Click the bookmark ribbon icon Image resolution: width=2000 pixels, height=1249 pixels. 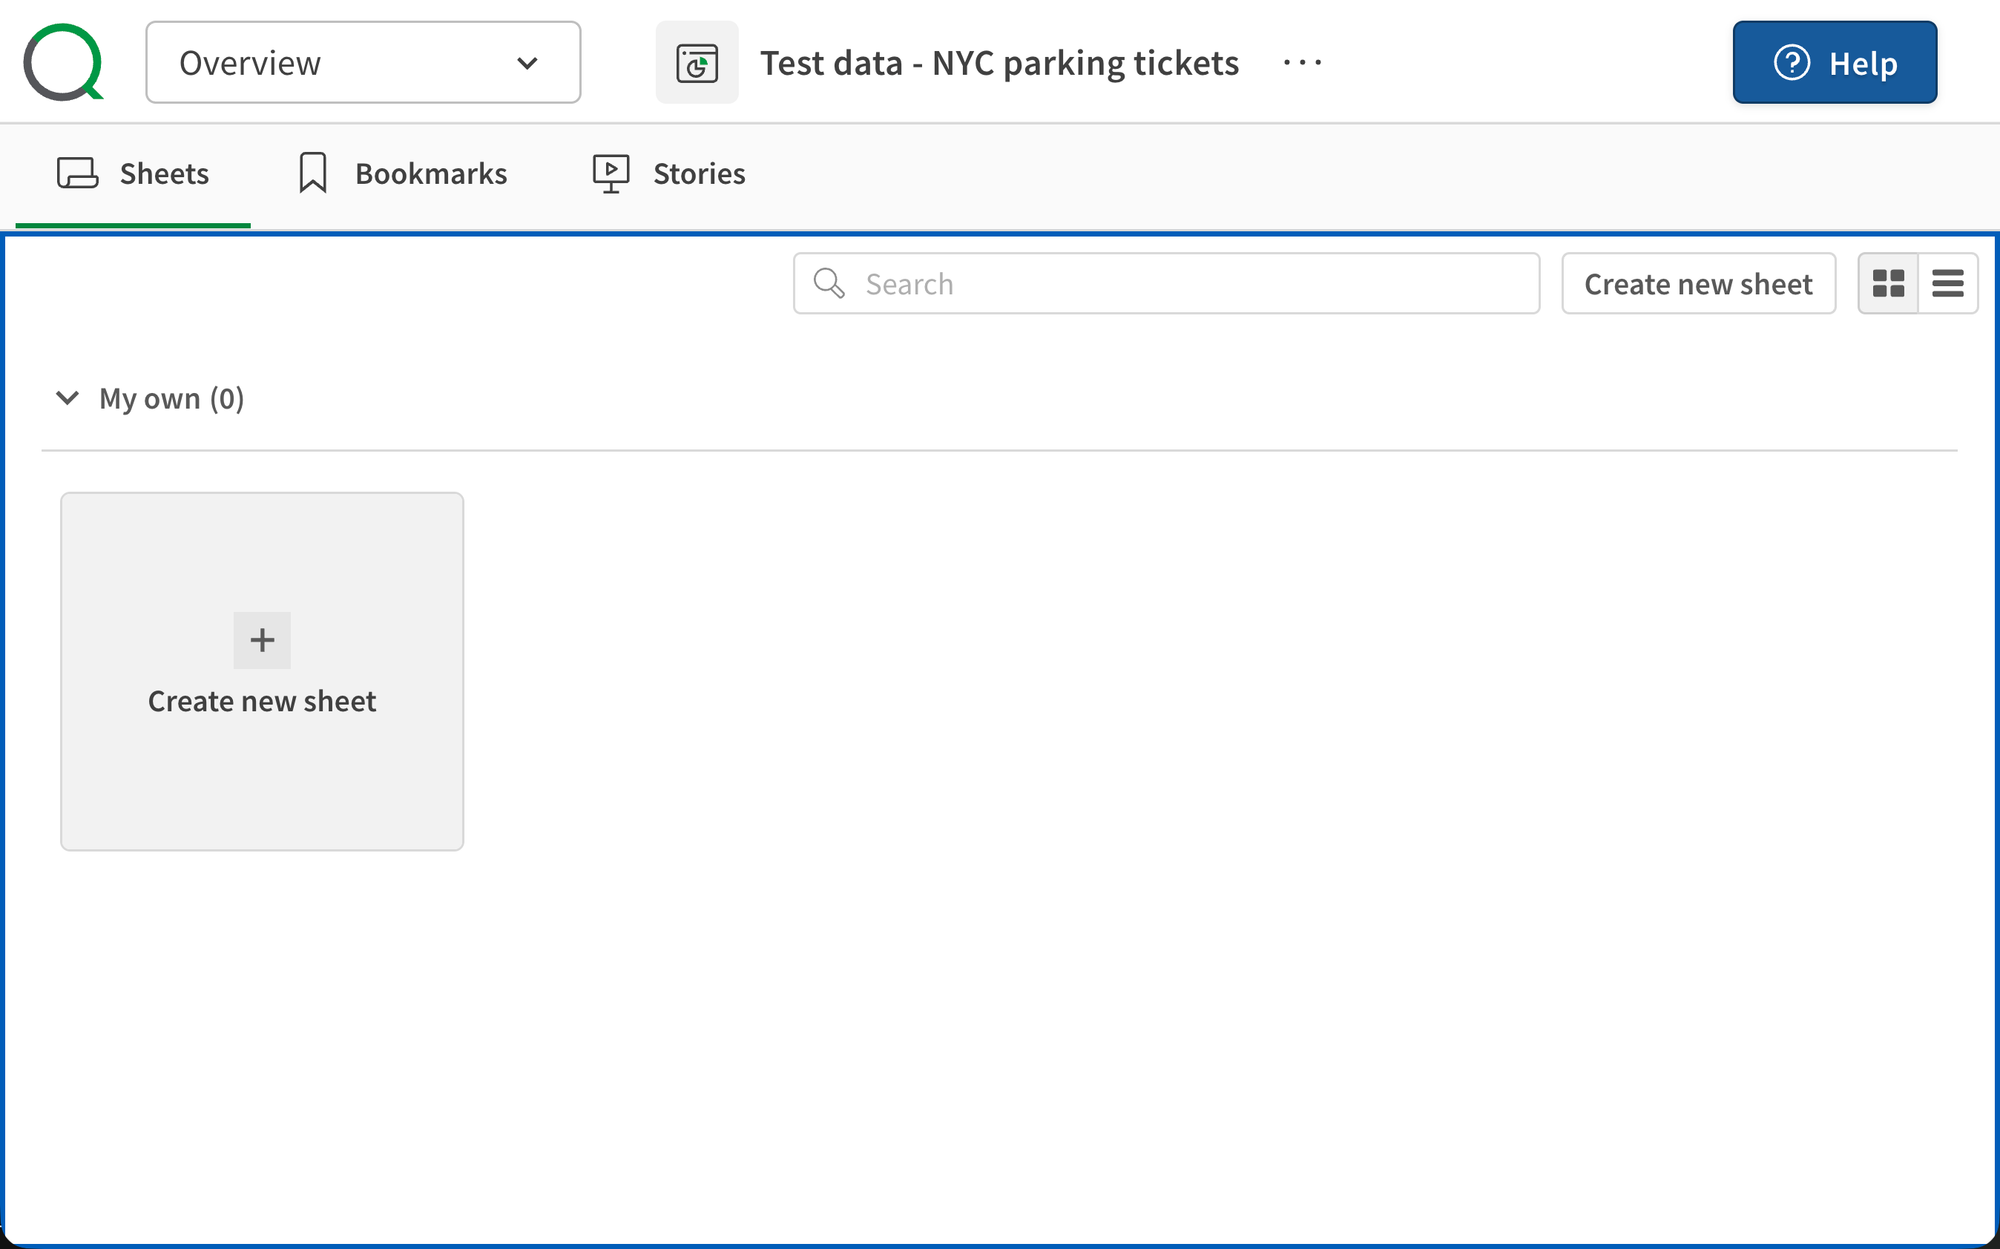[x=312, y=173]
